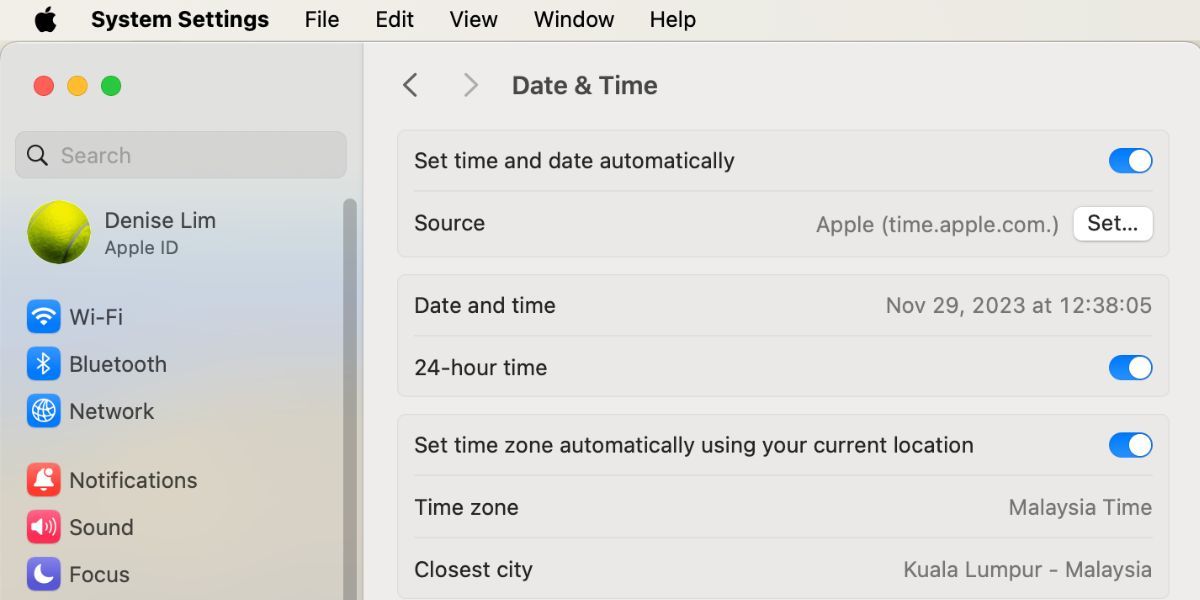Navigate back using the left chevron

click(410, 85)
